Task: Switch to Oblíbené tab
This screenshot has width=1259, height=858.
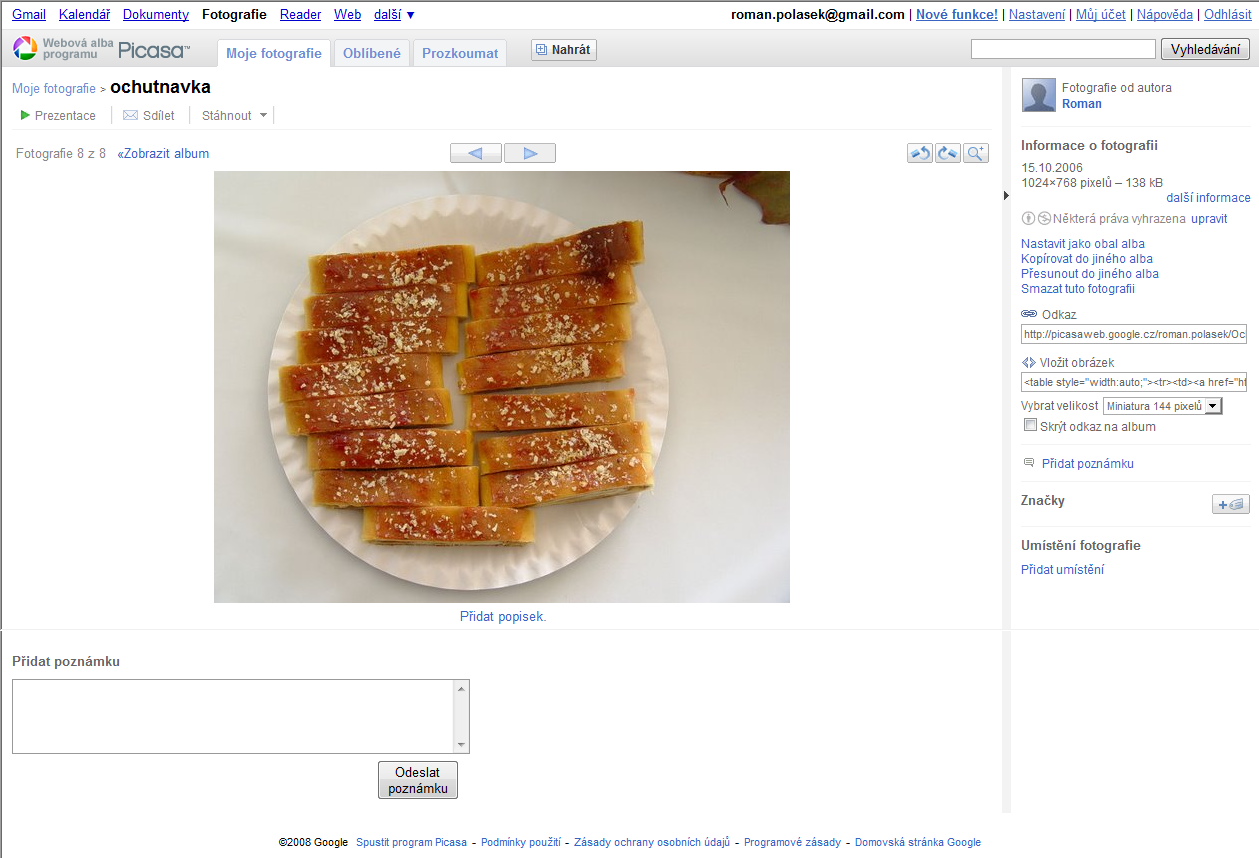Action: pos(372,53)
